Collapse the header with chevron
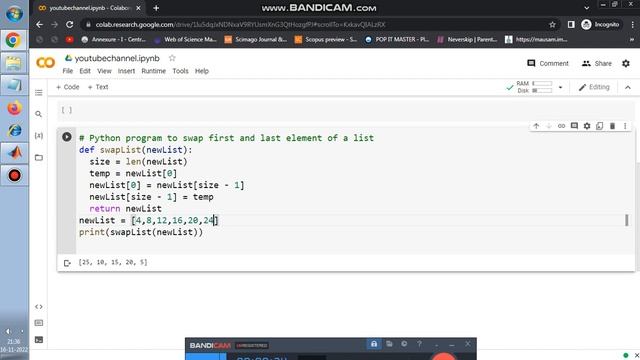The height and width of the screenshot is (360, 640). pos(628,87)
